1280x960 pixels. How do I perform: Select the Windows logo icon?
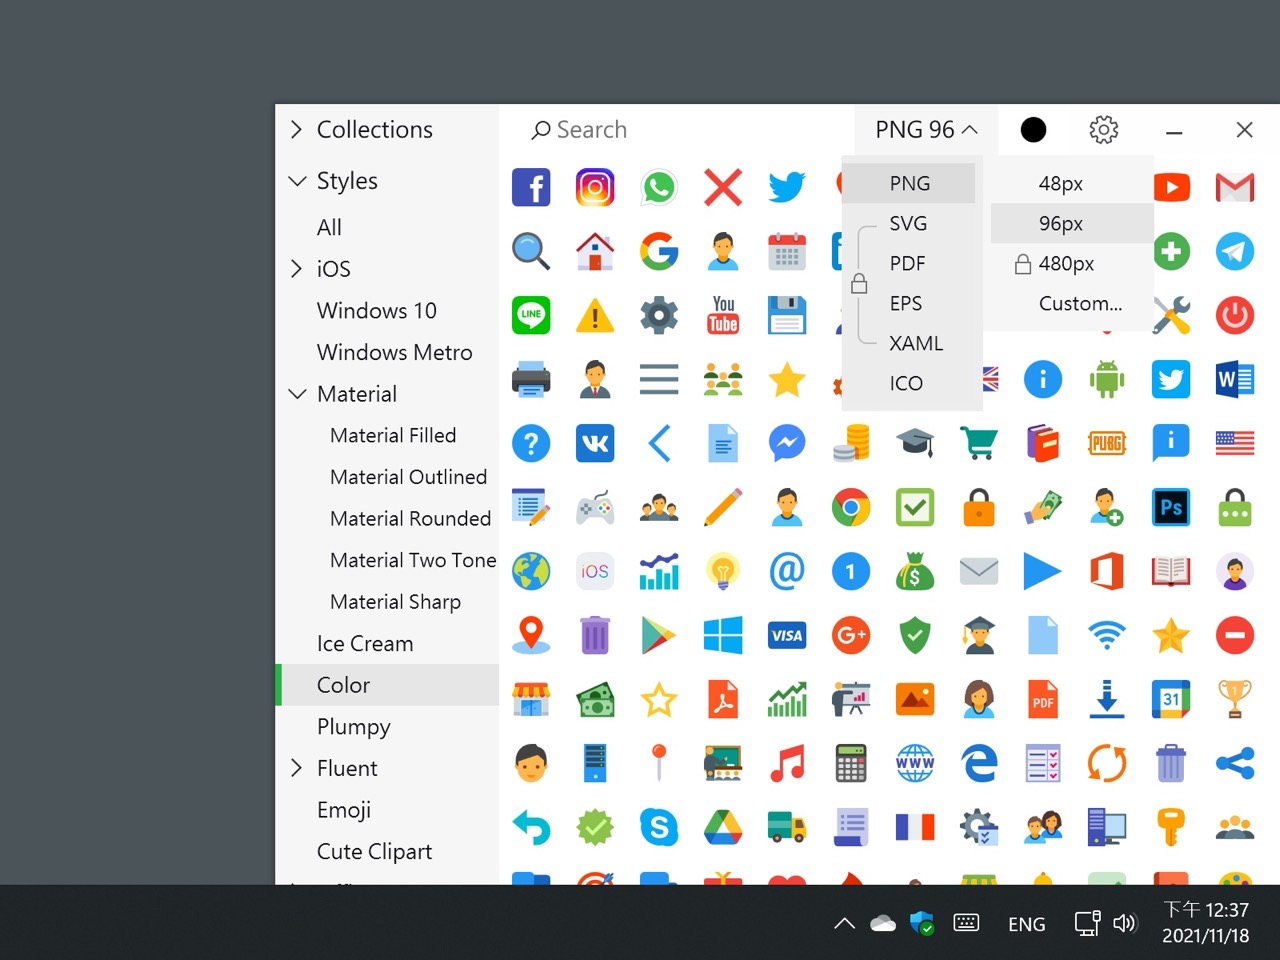[x=723, y=635]
